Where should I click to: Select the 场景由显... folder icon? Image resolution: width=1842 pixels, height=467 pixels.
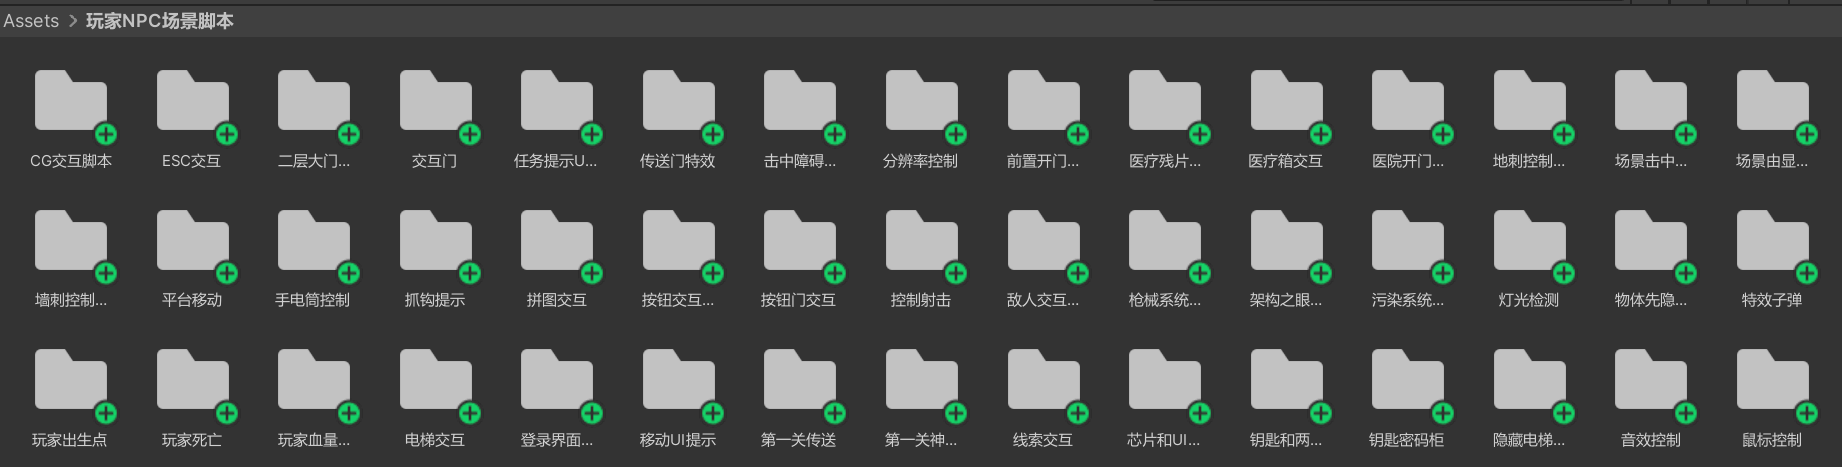point(1772,101)
